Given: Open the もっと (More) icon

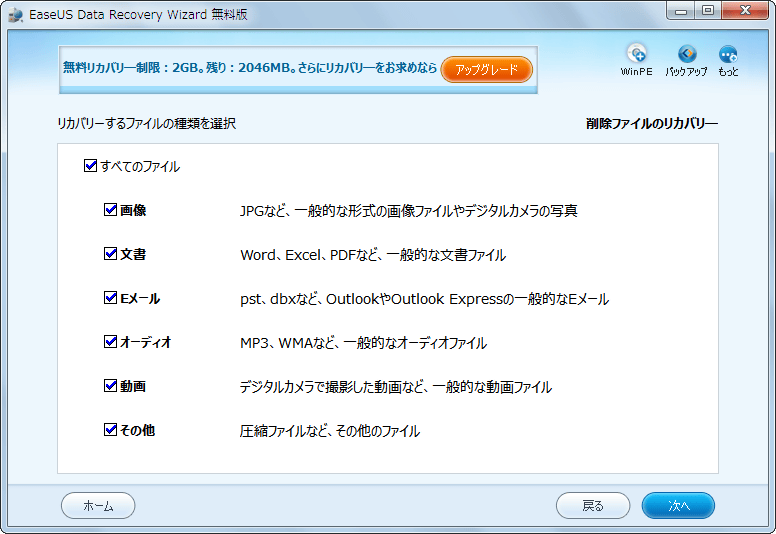Looking at the screenshot, I should pos(728,60).
